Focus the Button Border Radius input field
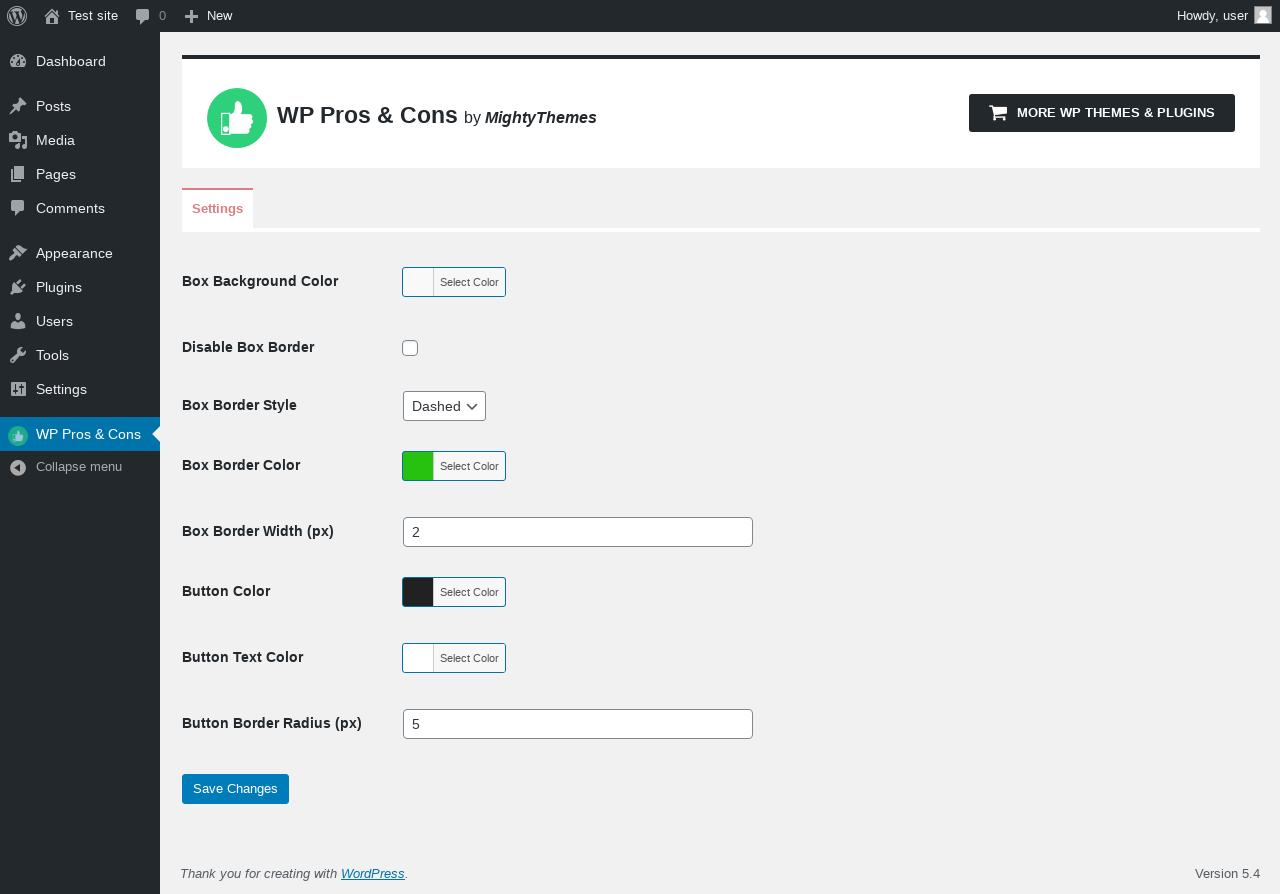Image resolution: width=1280 pixels, height=894 pixels. pyautogui.click(x=578, y=724)
